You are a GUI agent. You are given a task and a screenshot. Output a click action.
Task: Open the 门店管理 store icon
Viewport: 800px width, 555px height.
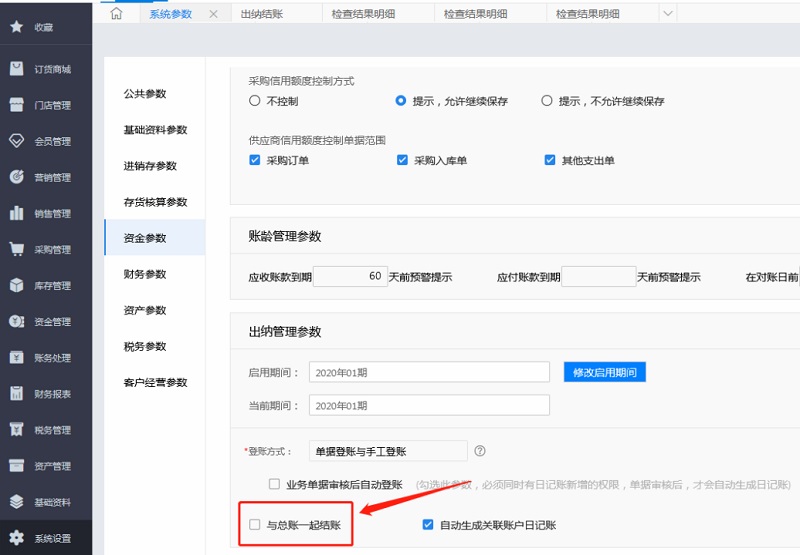click(x=16, y=105)
